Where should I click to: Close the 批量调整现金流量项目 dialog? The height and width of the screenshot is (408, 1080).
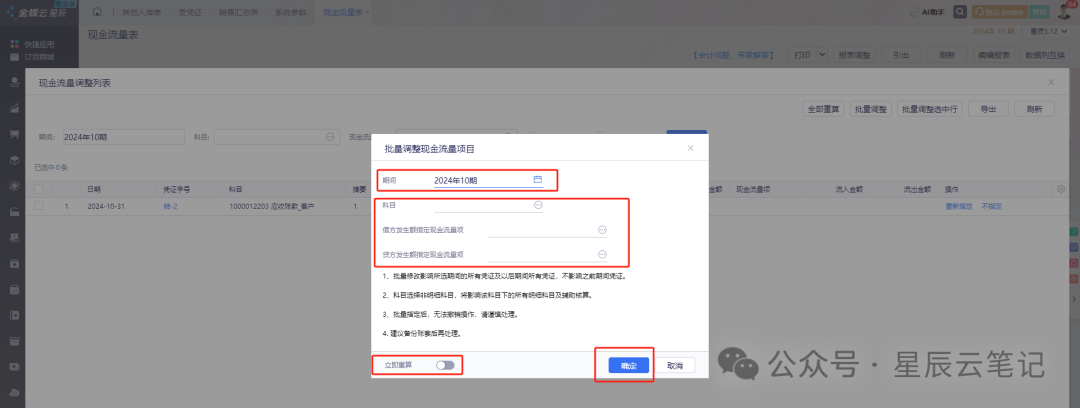(690, 148)
